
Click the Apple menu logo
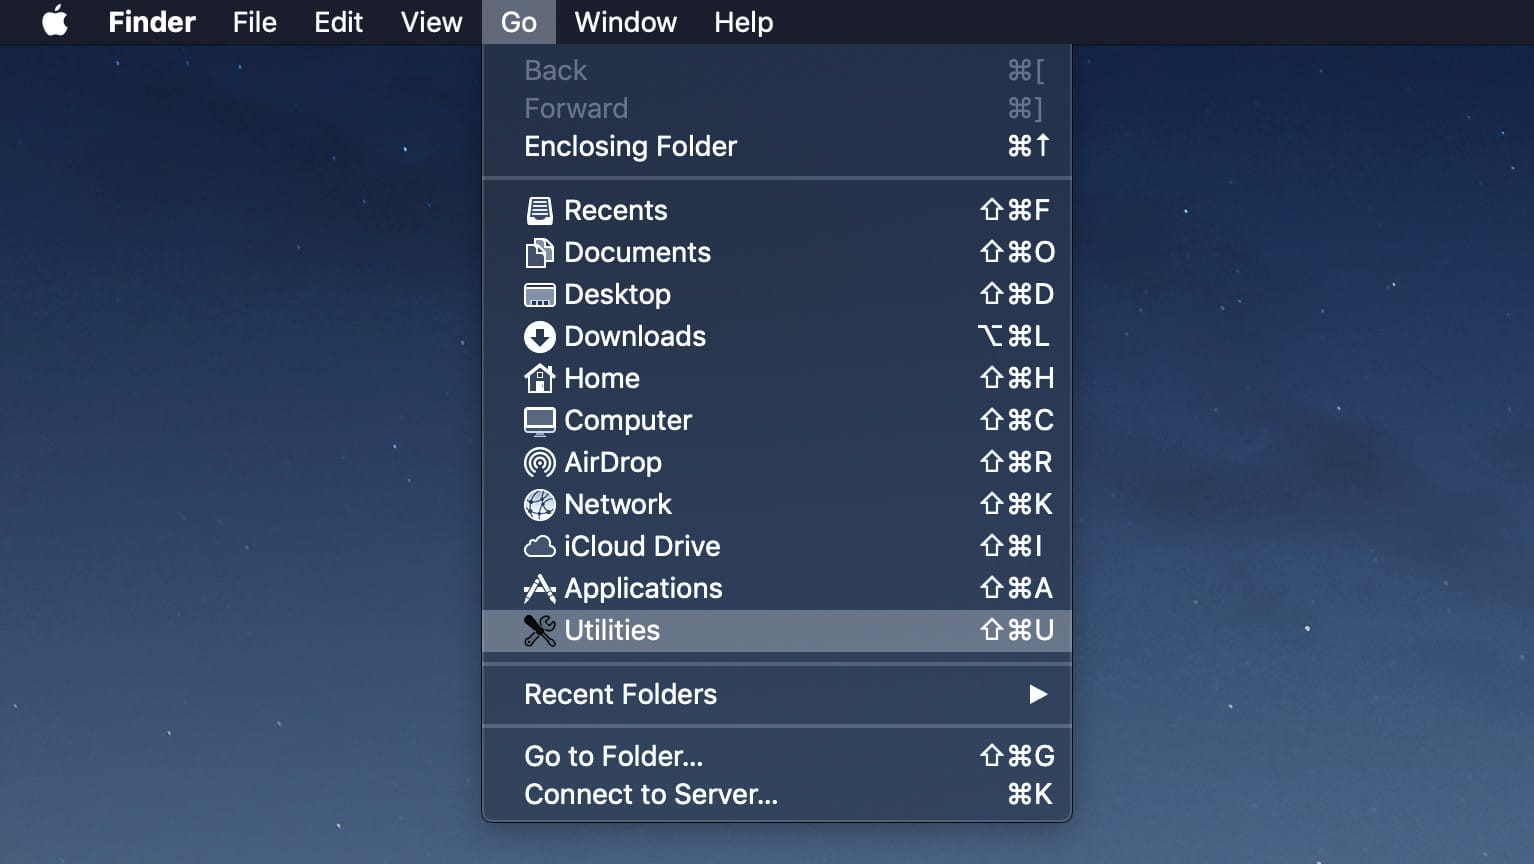pyautogui.click(x=53, y=21)
